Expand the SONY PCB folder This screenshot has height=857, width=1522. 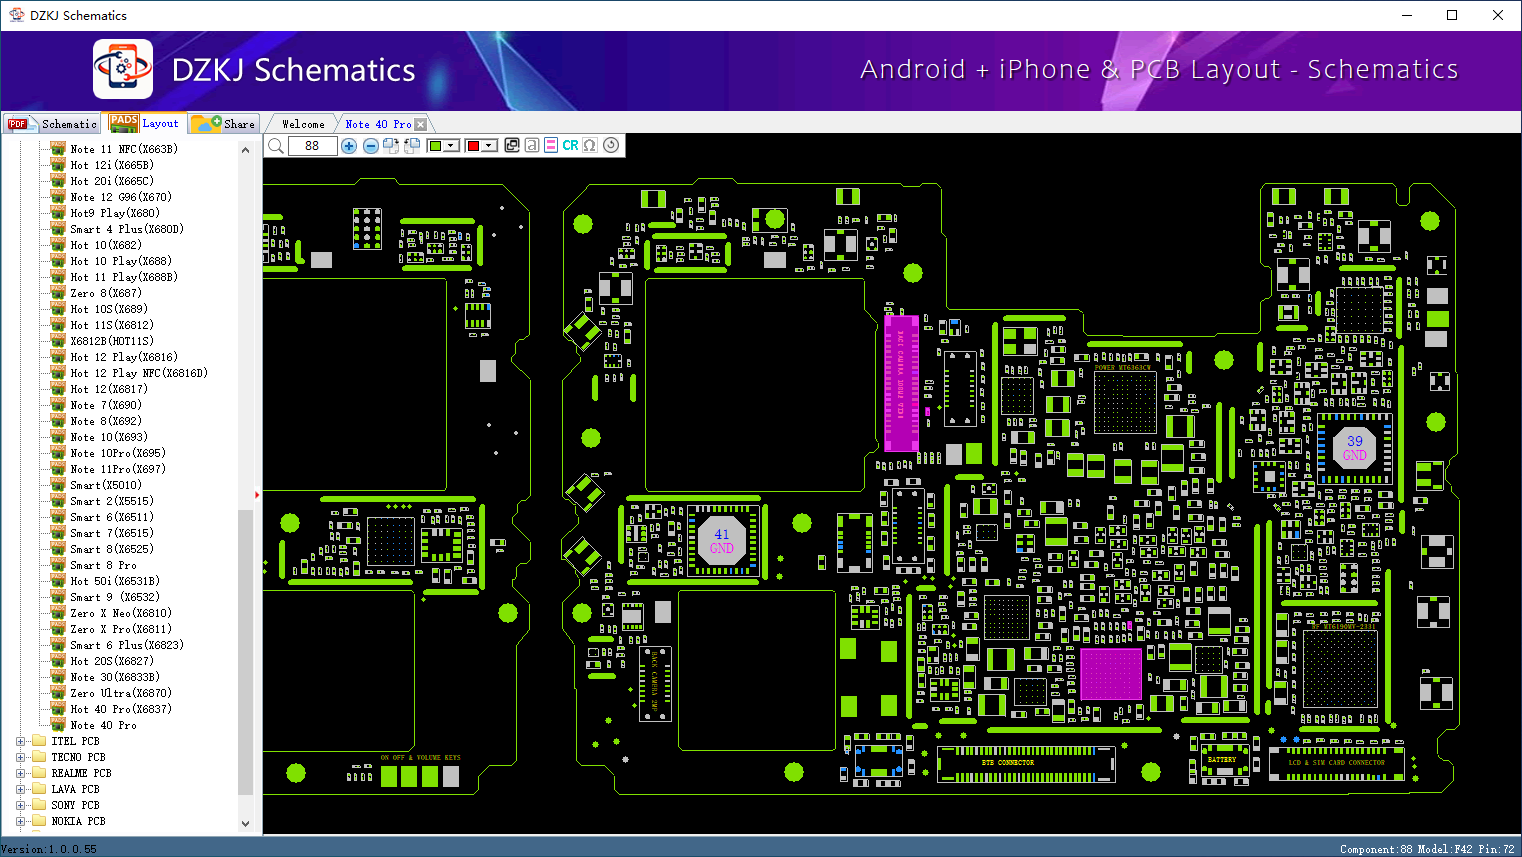(x=21, y=805)
